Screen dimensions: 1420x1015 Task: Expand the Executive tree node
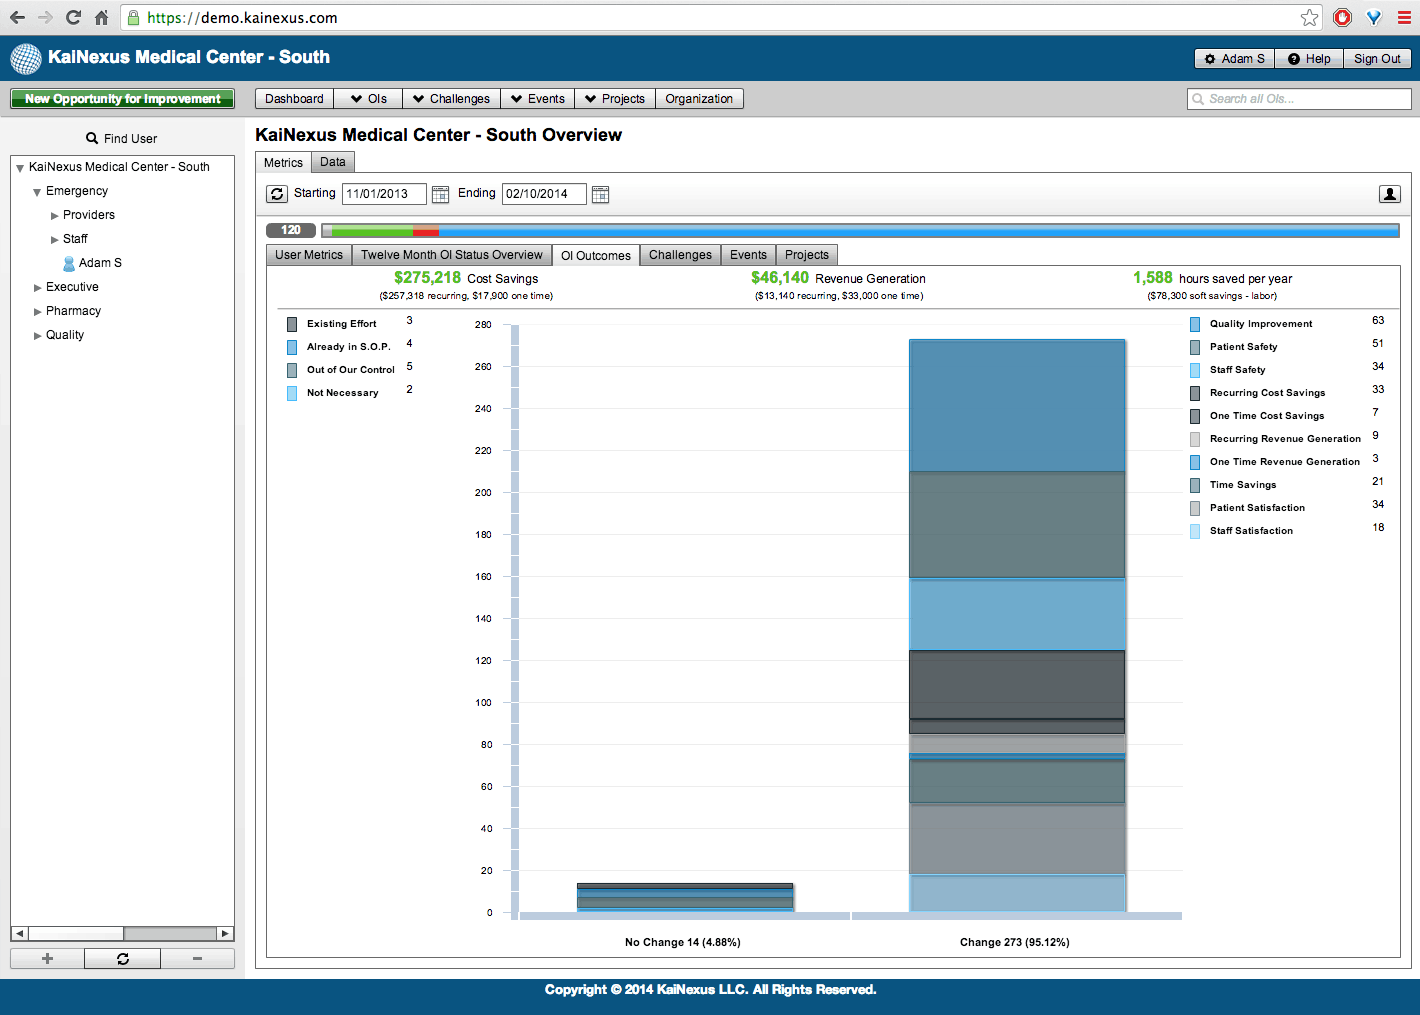pos(38,288)
